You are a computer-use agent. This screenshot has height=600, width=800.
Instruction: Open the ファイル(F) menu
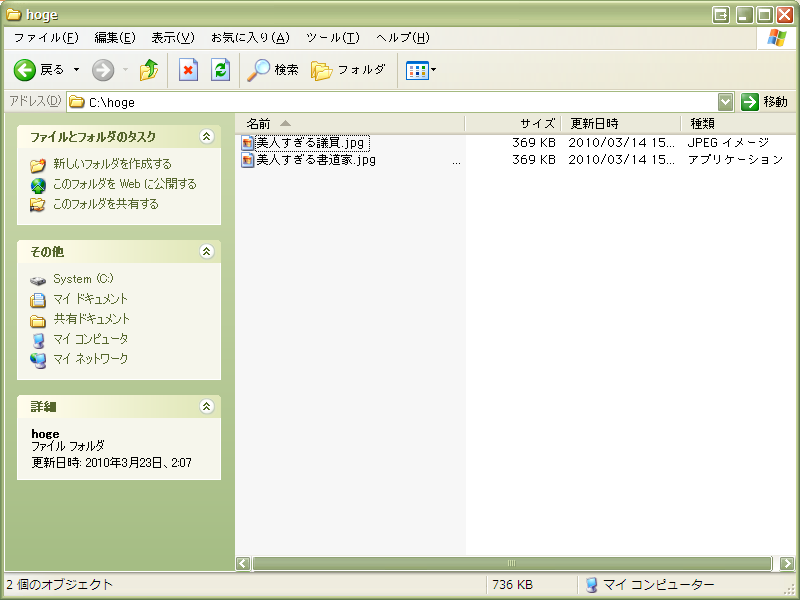(46, 38)
